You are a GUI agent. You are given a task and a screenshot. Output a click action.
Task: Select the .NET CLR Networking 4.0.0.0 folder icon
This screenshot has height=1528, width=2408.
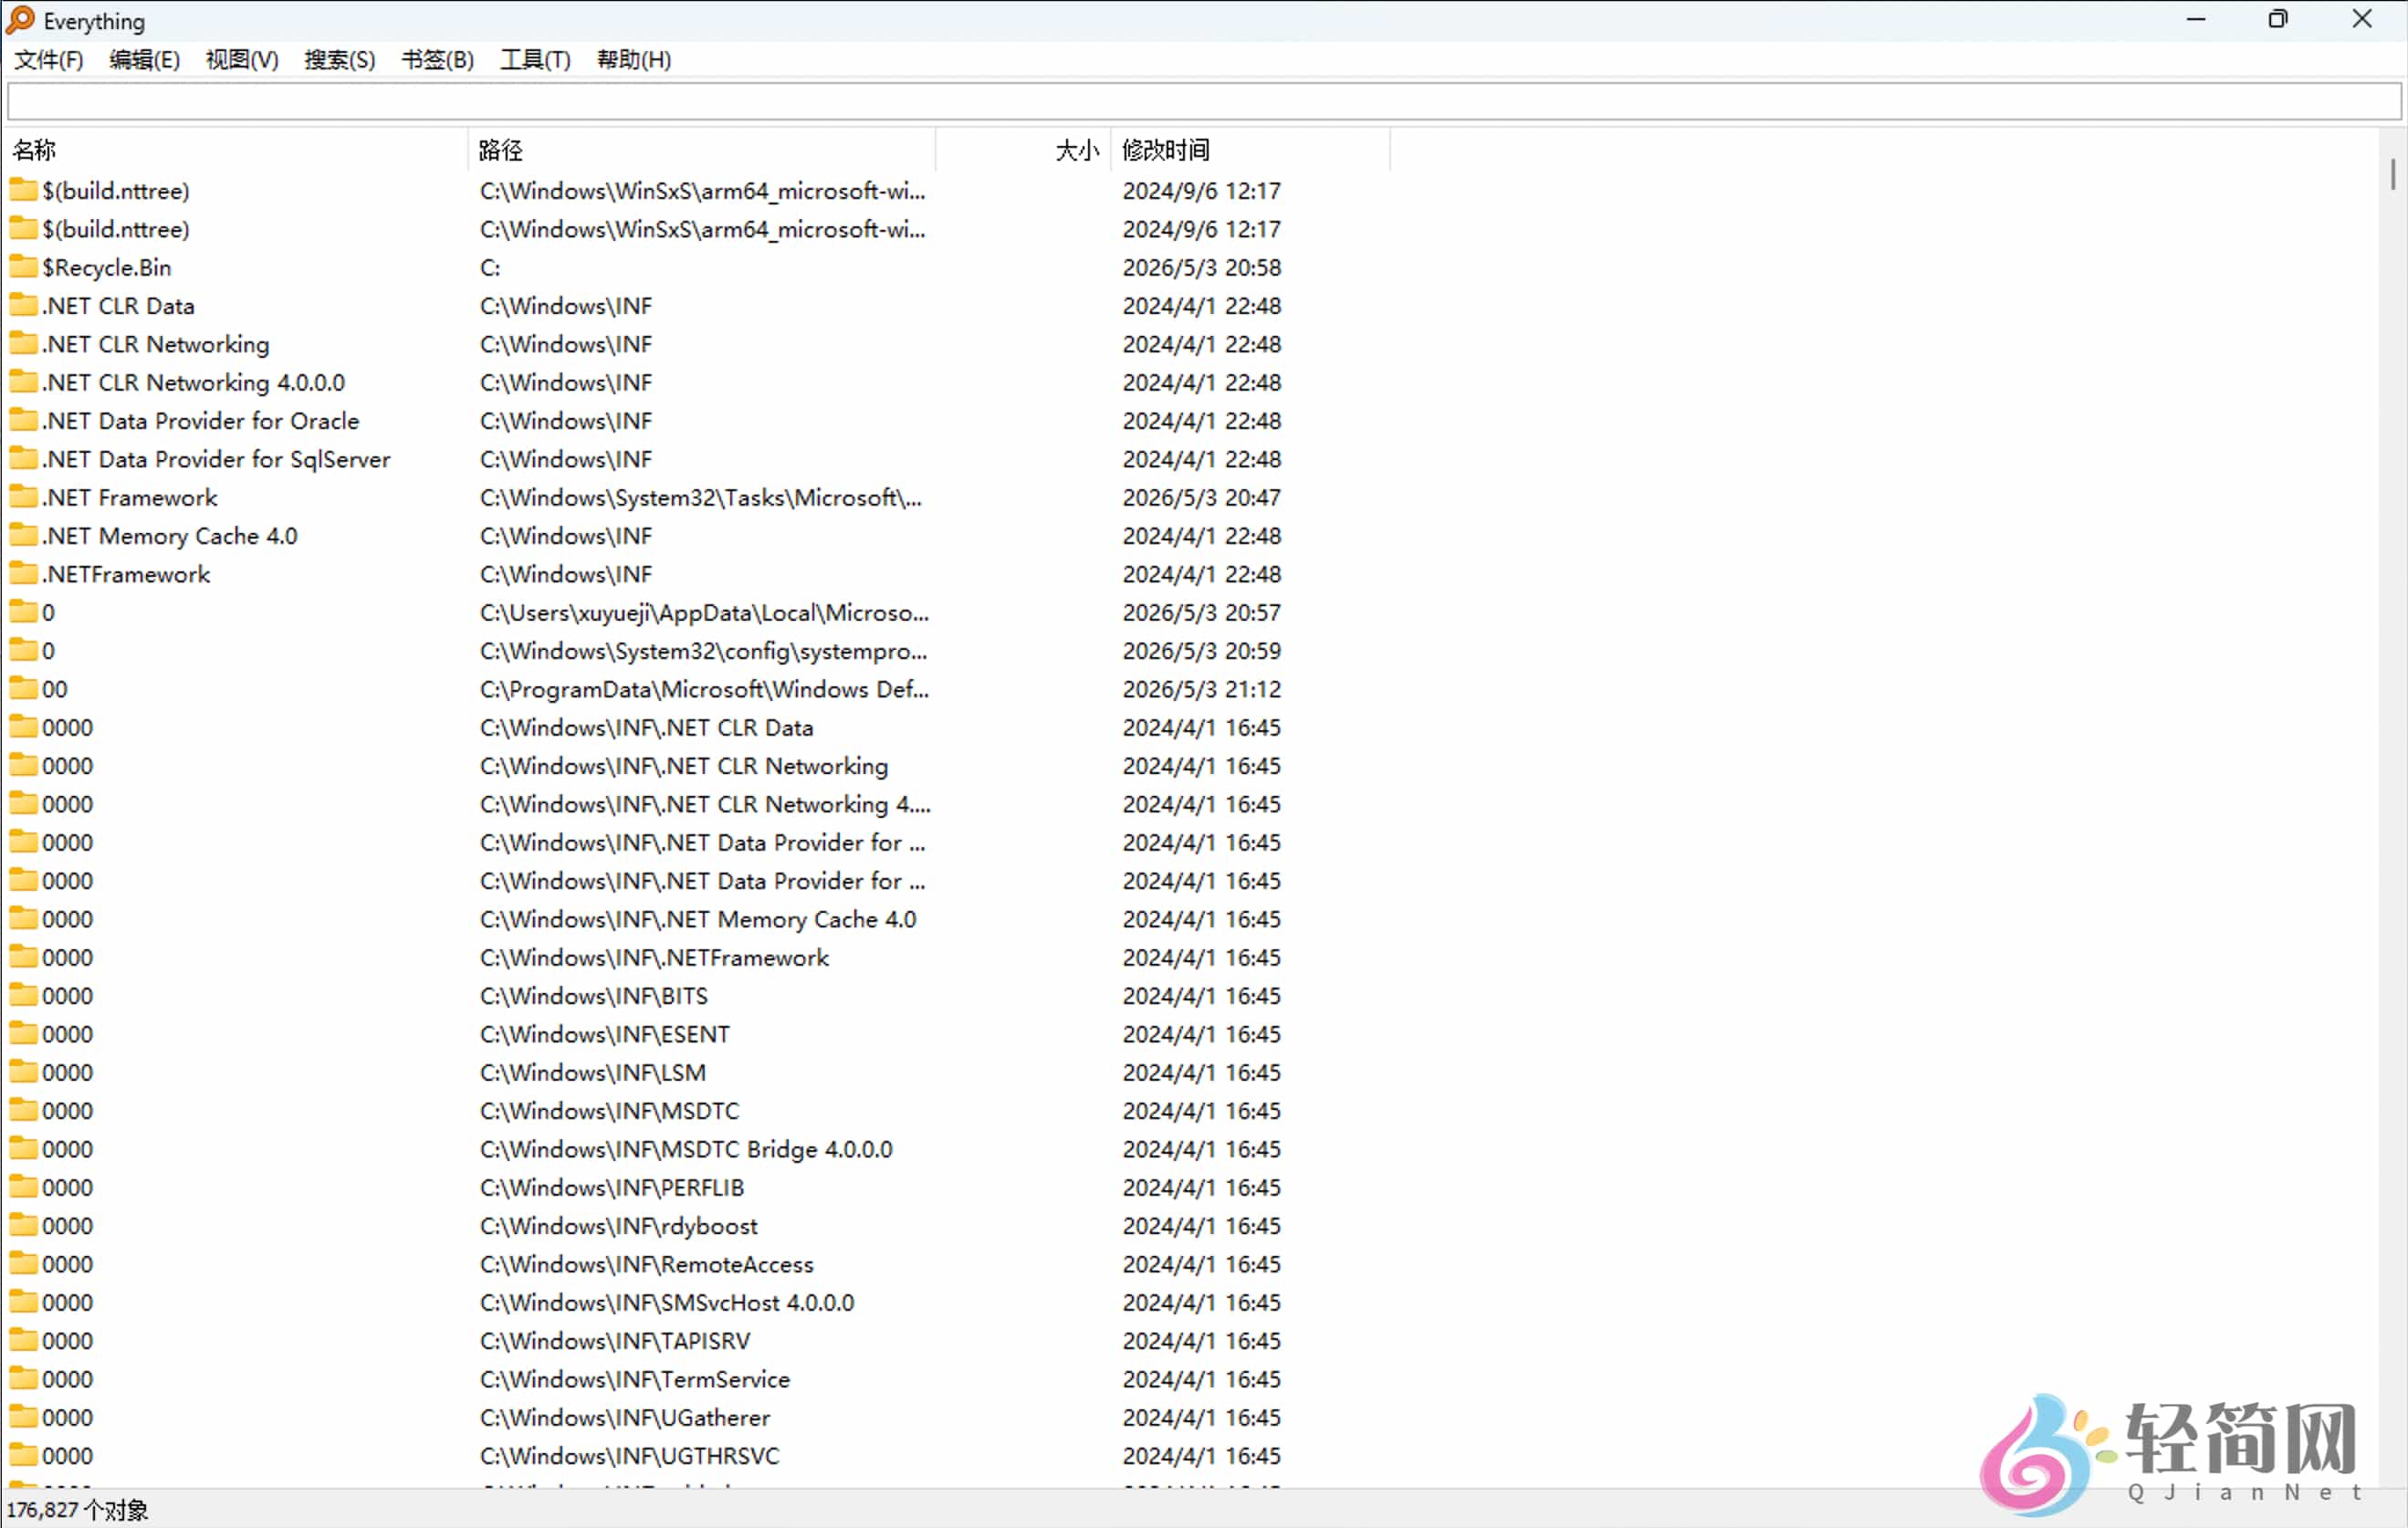[x=23, y=381]
